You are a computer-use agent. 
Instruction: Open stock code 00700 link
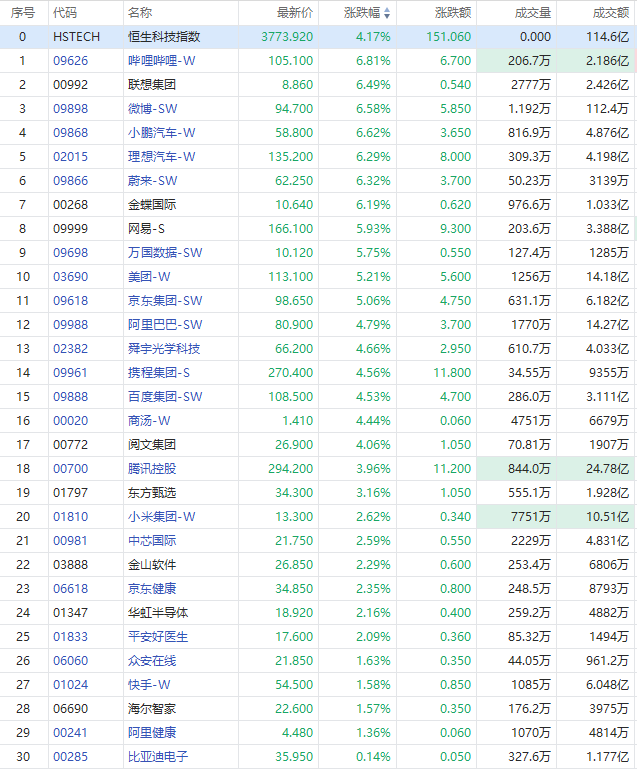coord(71,468)
